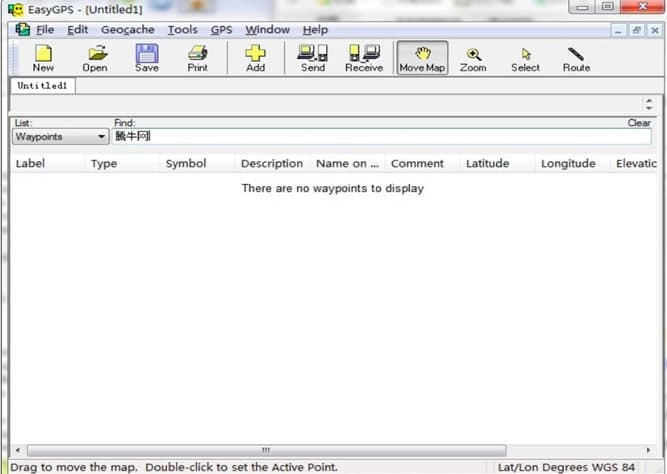Open the Edit menu
667x474 pixels.
pos(77,30)
